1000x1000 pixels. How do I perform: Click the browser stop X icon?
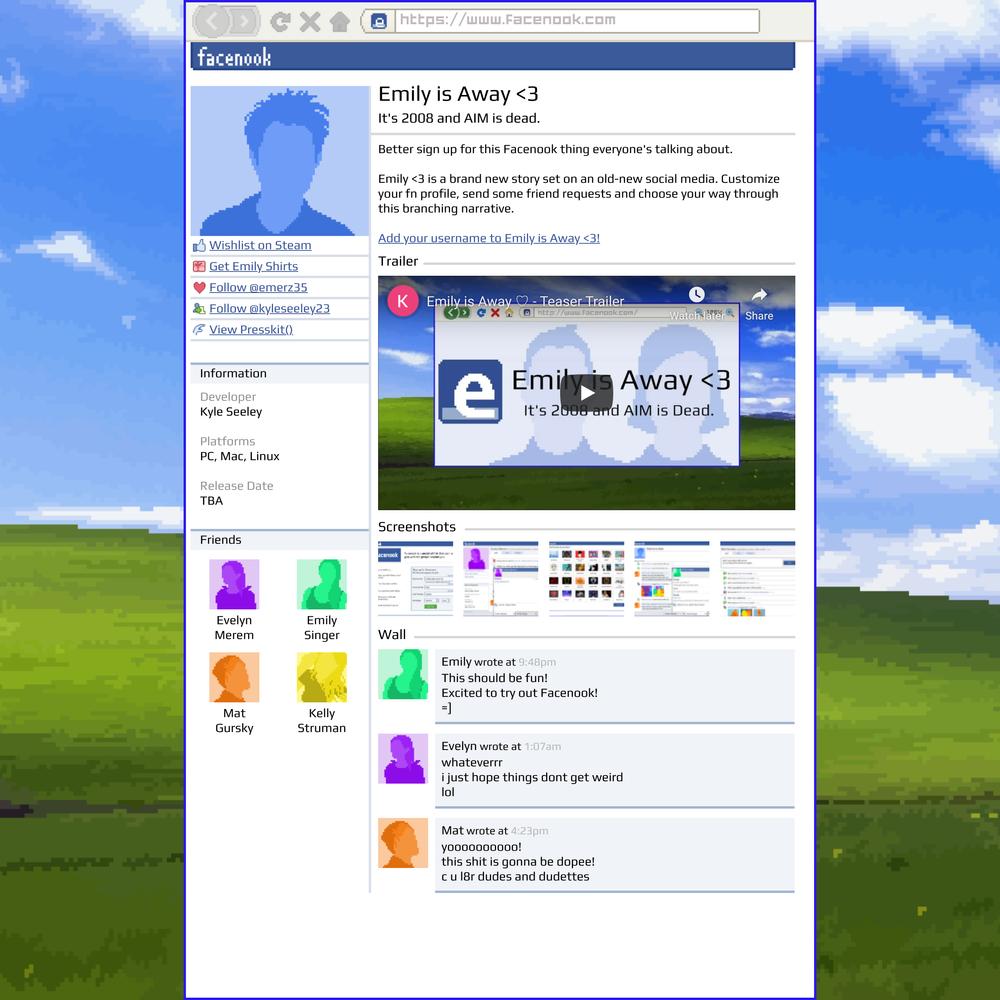point(310,22)
